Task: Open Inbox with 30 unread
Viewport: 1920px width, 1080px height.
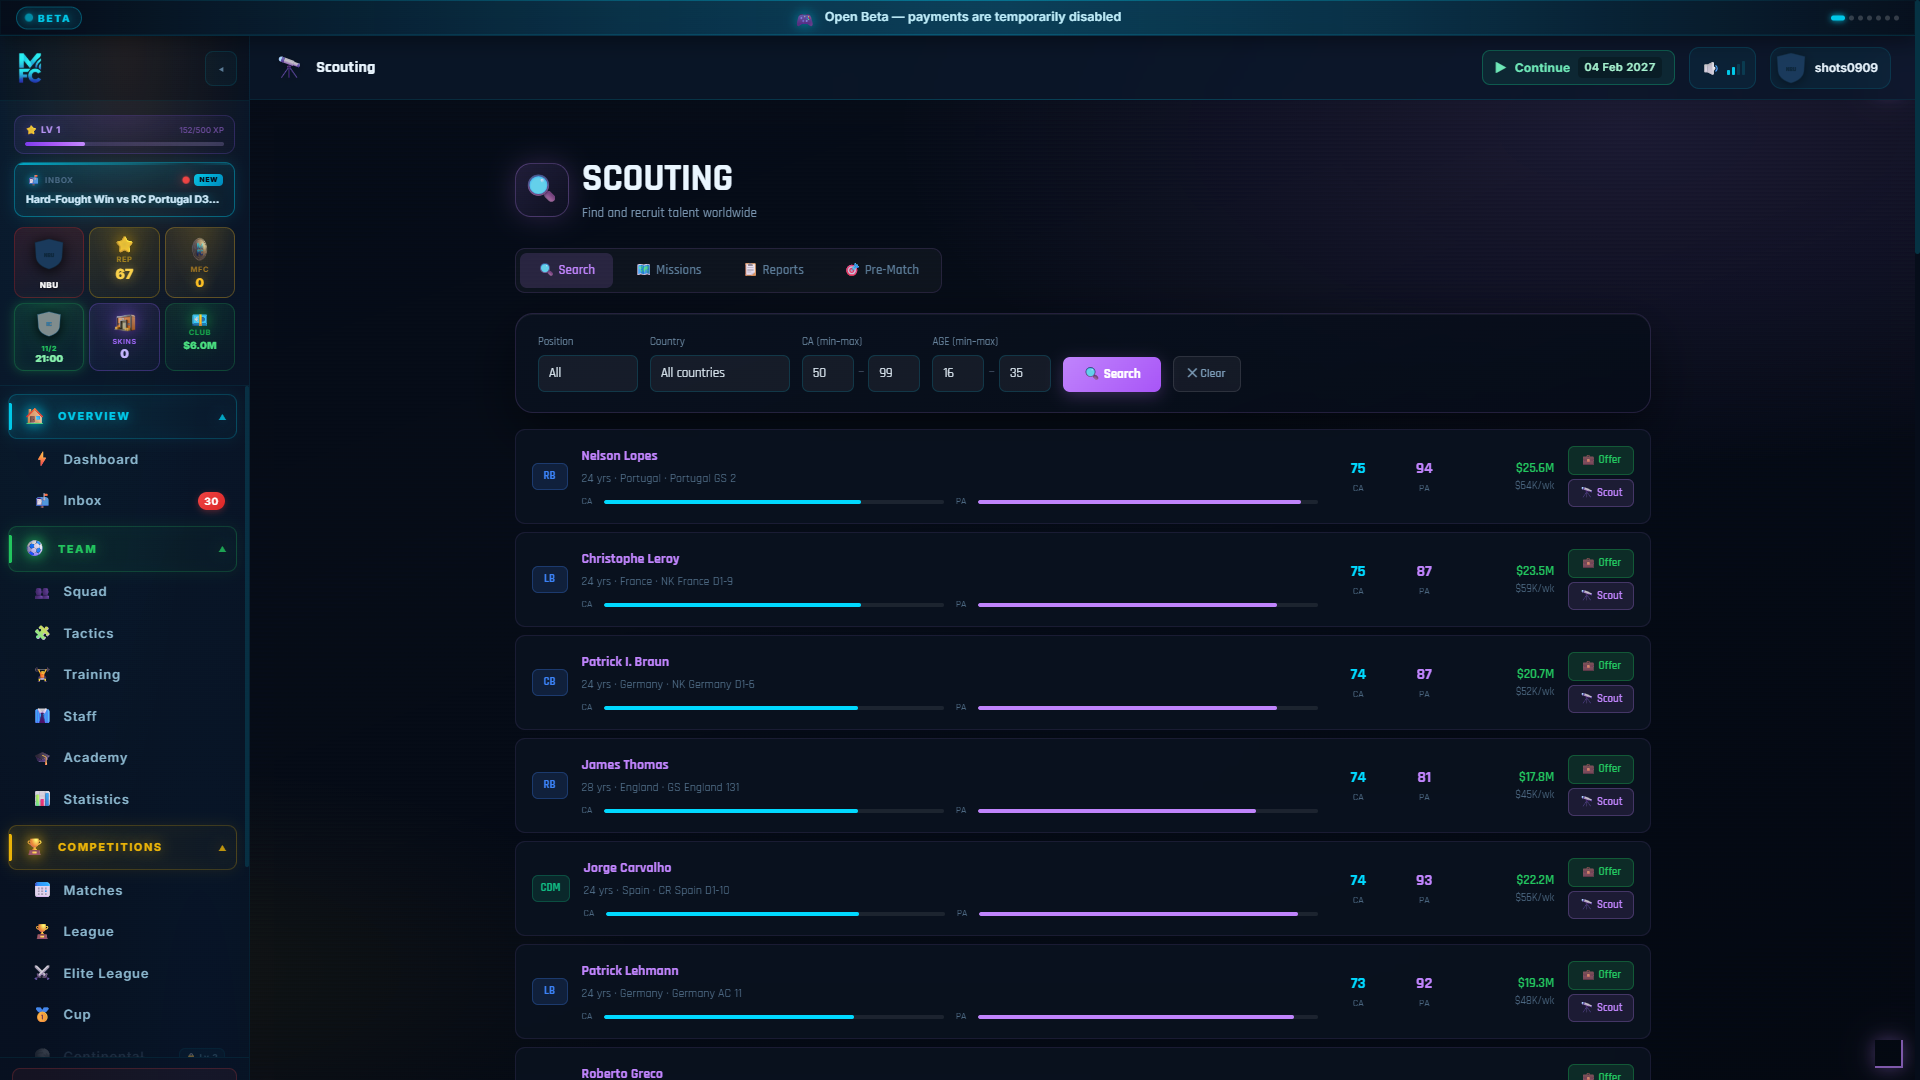Action: click(x=122, y=501)
